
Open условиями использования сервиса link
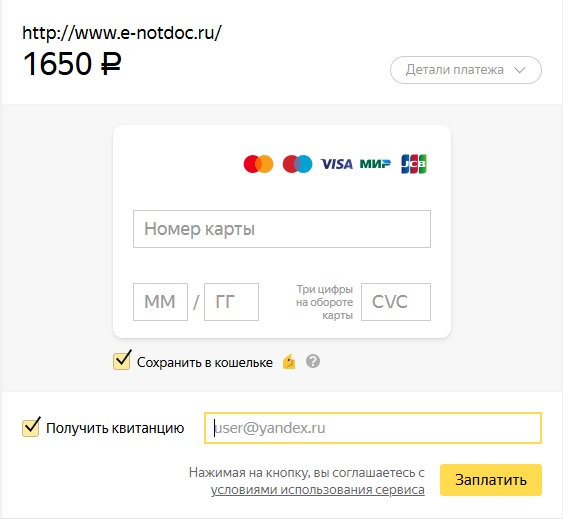tap(317, 490)
